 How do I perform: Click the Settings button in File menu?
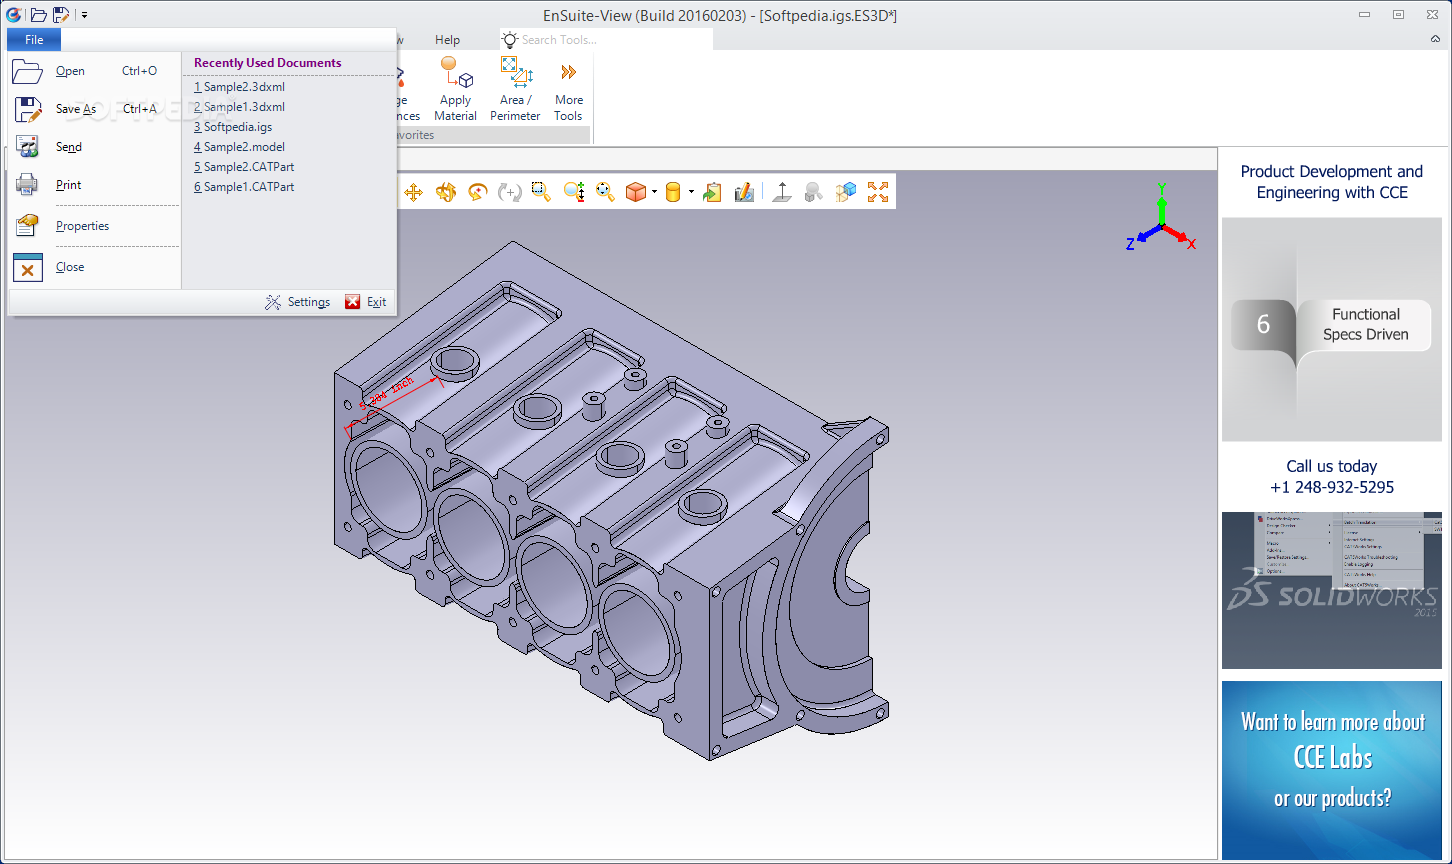[x=297, y=302]
